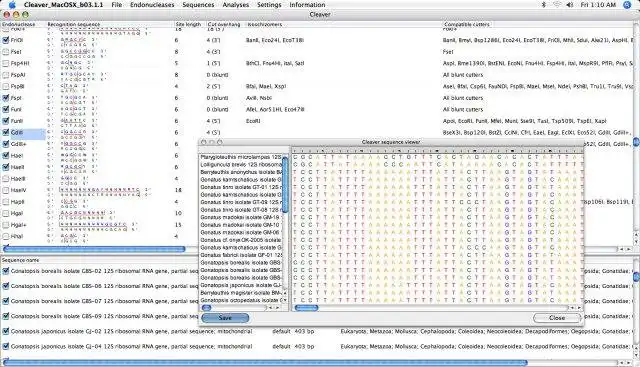Uncheck the GdiII+ endonuclease checkbox
This screenshot has height=367, width=640.
pos(6,144)
